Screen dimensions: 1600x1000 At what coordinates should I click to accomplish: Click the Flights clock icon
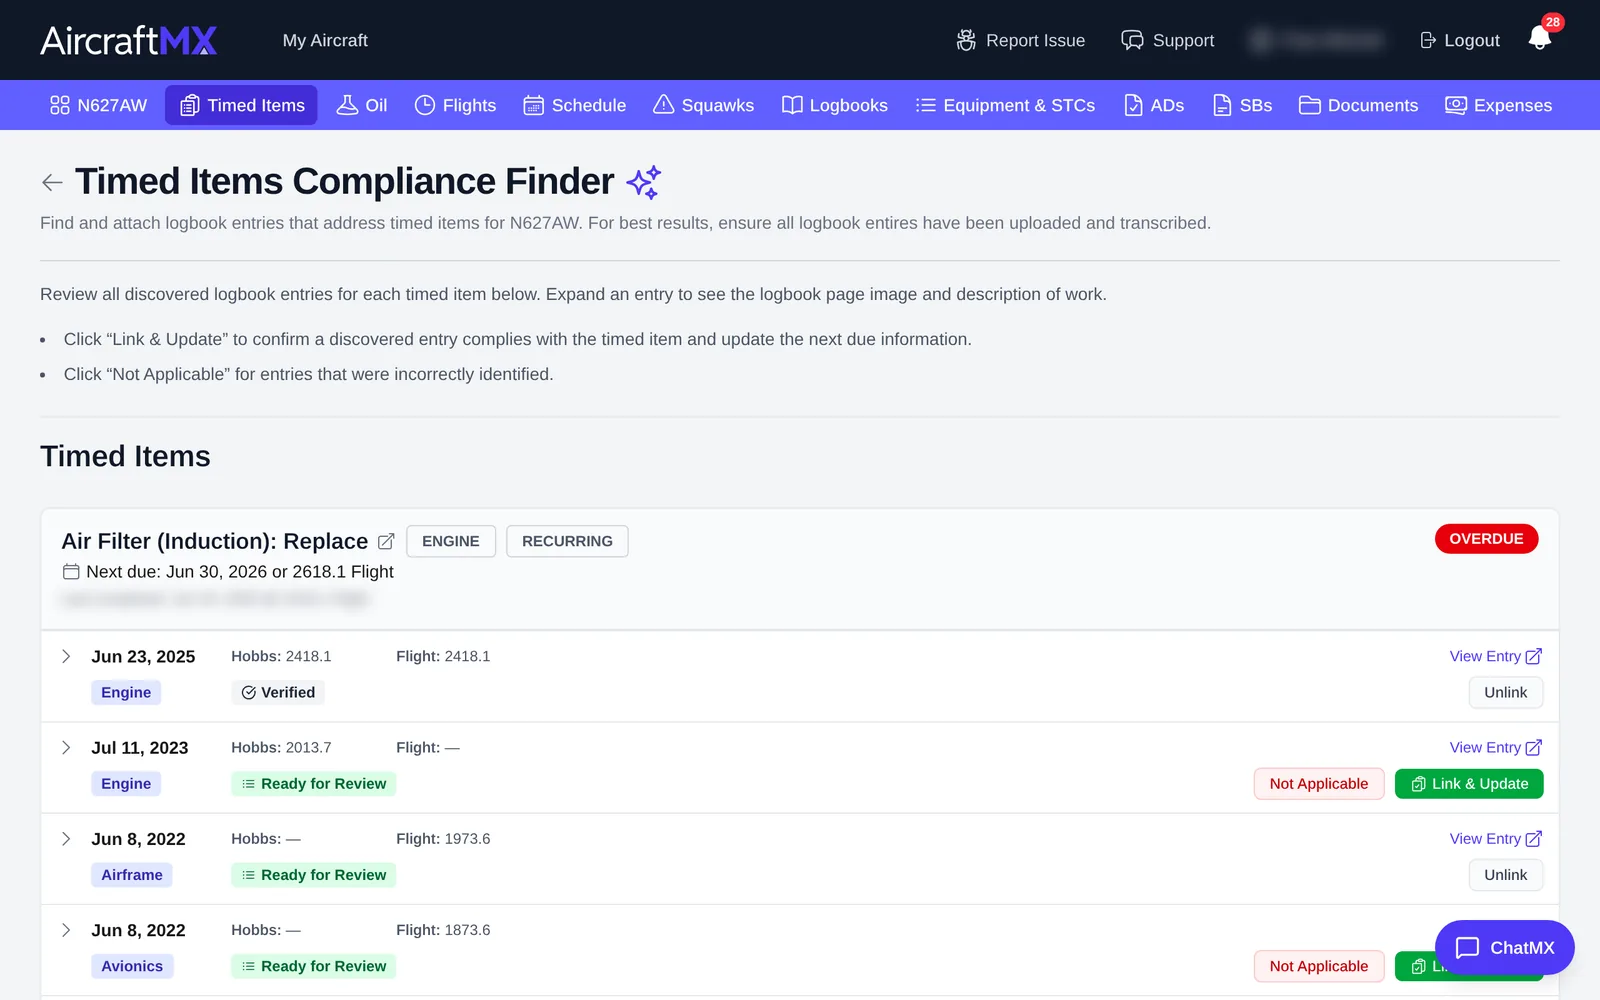(425, 105)
